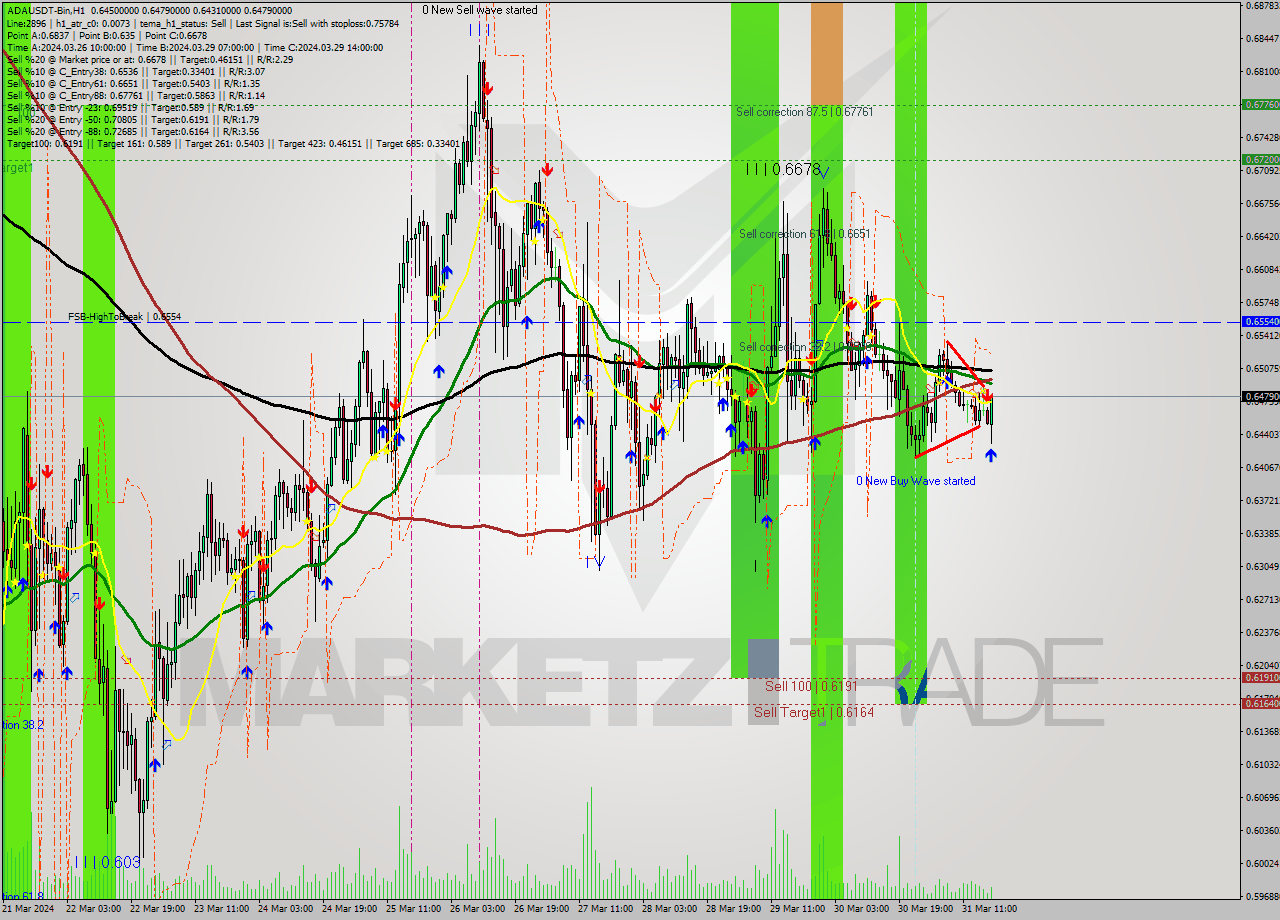Screen dimensions: 1280x920
Task: Click the blue 0.65540 price tag on axis
Action: coord(1260,322)
